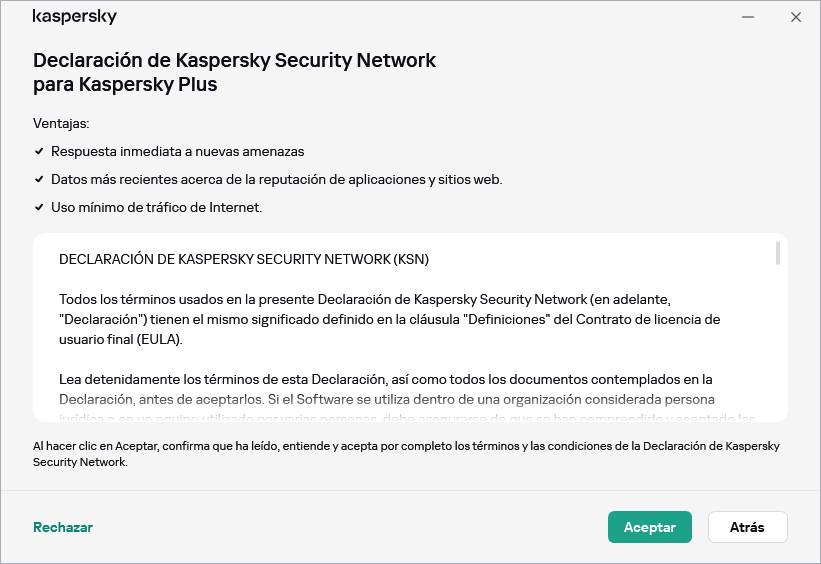Click the "Ventajas:" label
Screen dimensions: 821x564
pos(61,123)
